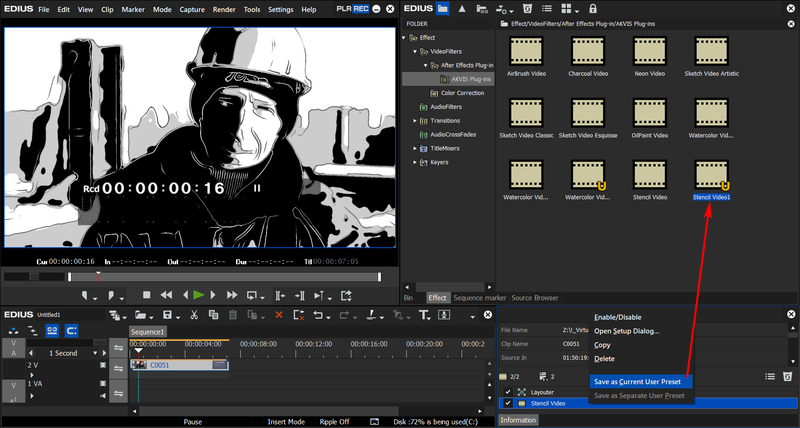Switch to the Sequence marker tab

pyautogui.click(x=480, y=298)
